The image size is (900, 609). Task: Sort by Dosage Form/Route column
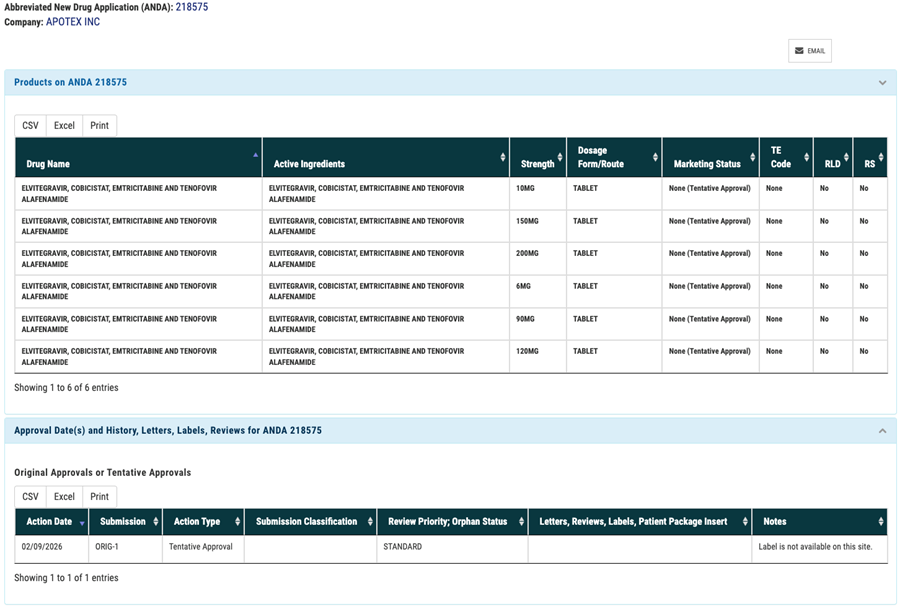pos(613,158)
